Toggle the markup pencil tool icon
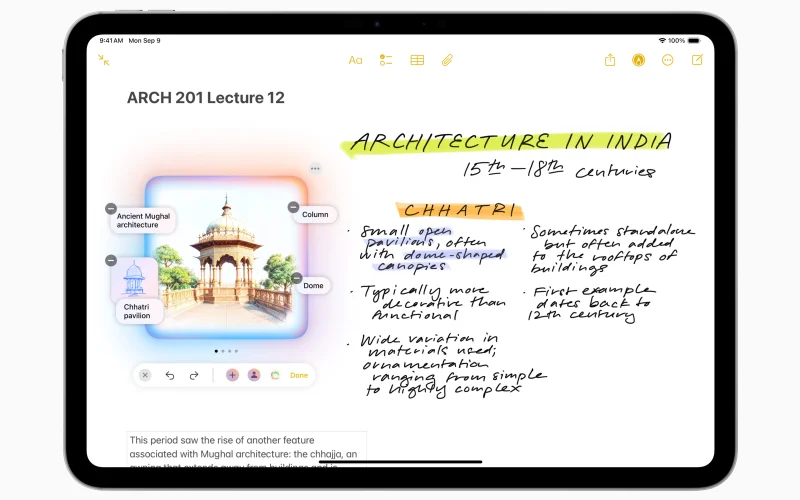This screenshot has height=500, width=800. click(638, 60)
